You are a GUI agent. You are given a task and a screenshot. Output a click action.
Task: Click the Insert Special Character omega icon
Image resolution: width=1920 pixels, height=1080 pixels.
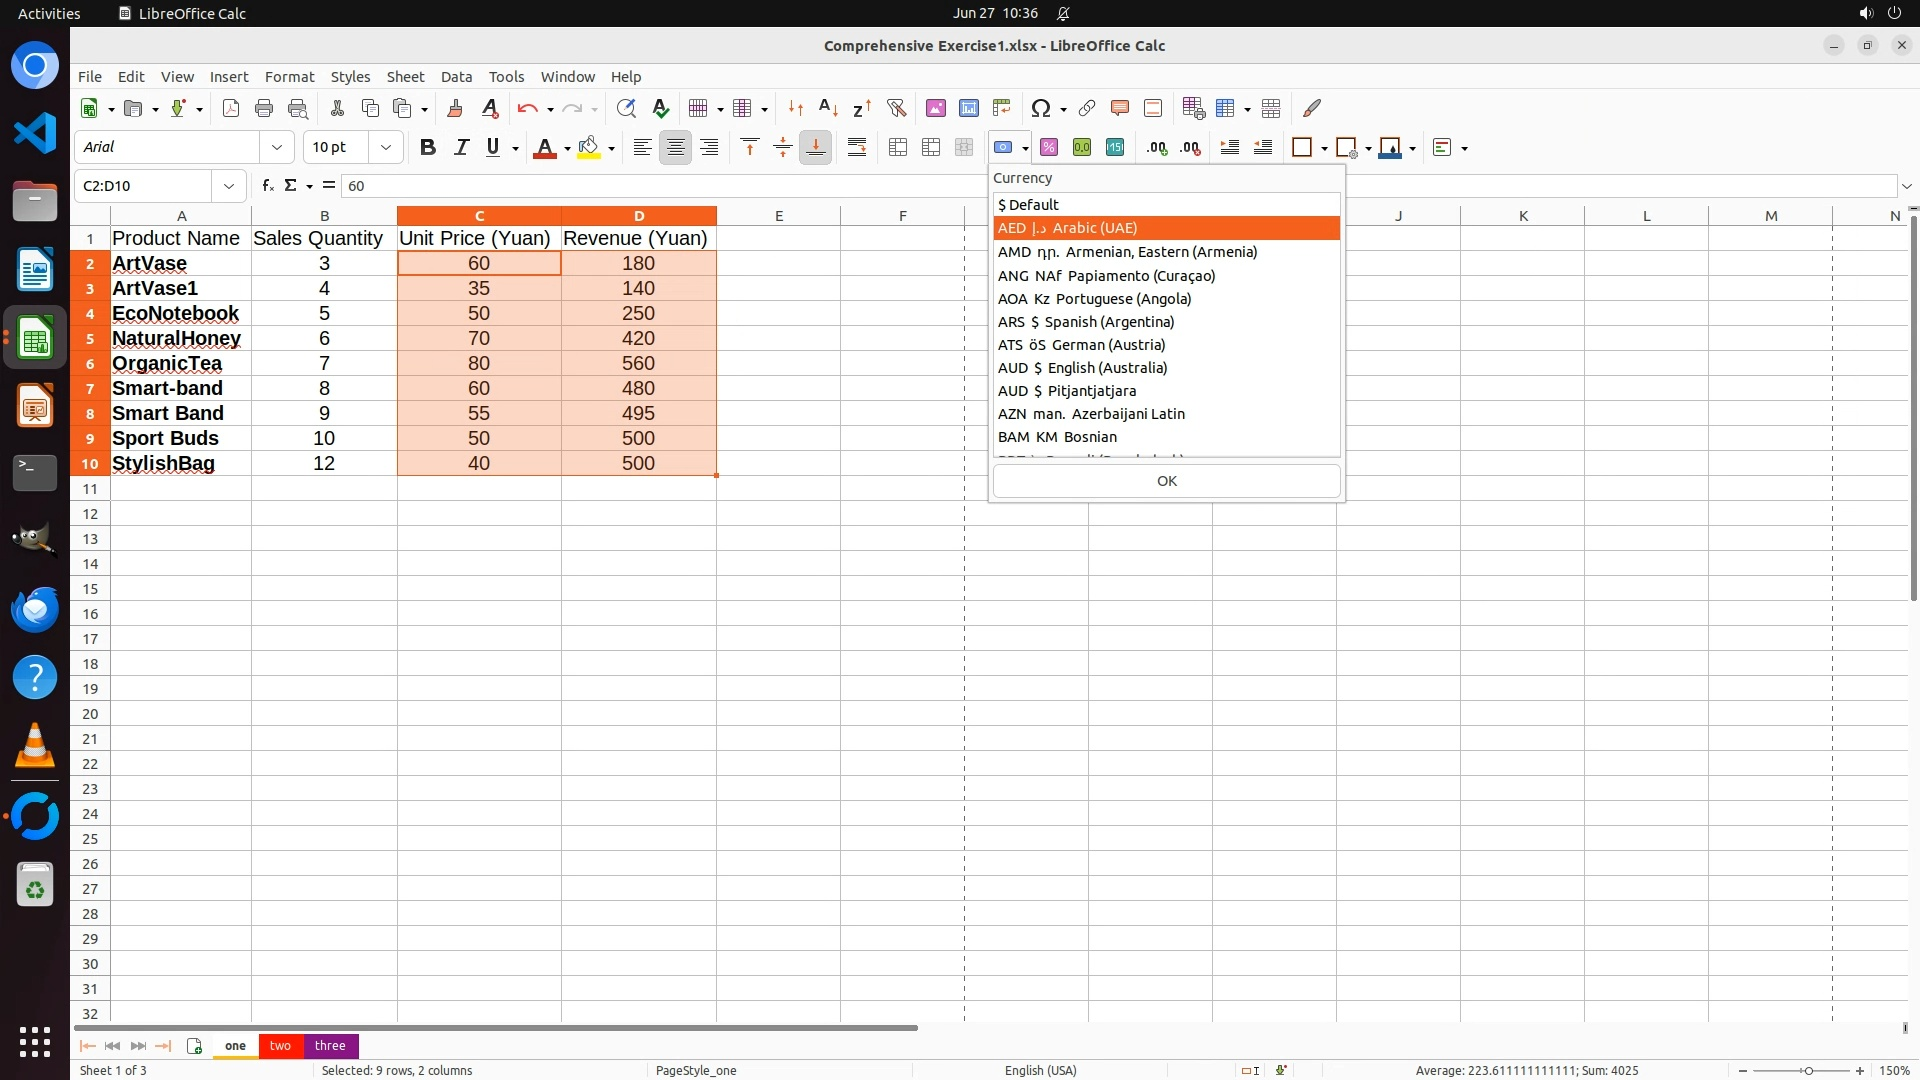(x=1041, y=108)
